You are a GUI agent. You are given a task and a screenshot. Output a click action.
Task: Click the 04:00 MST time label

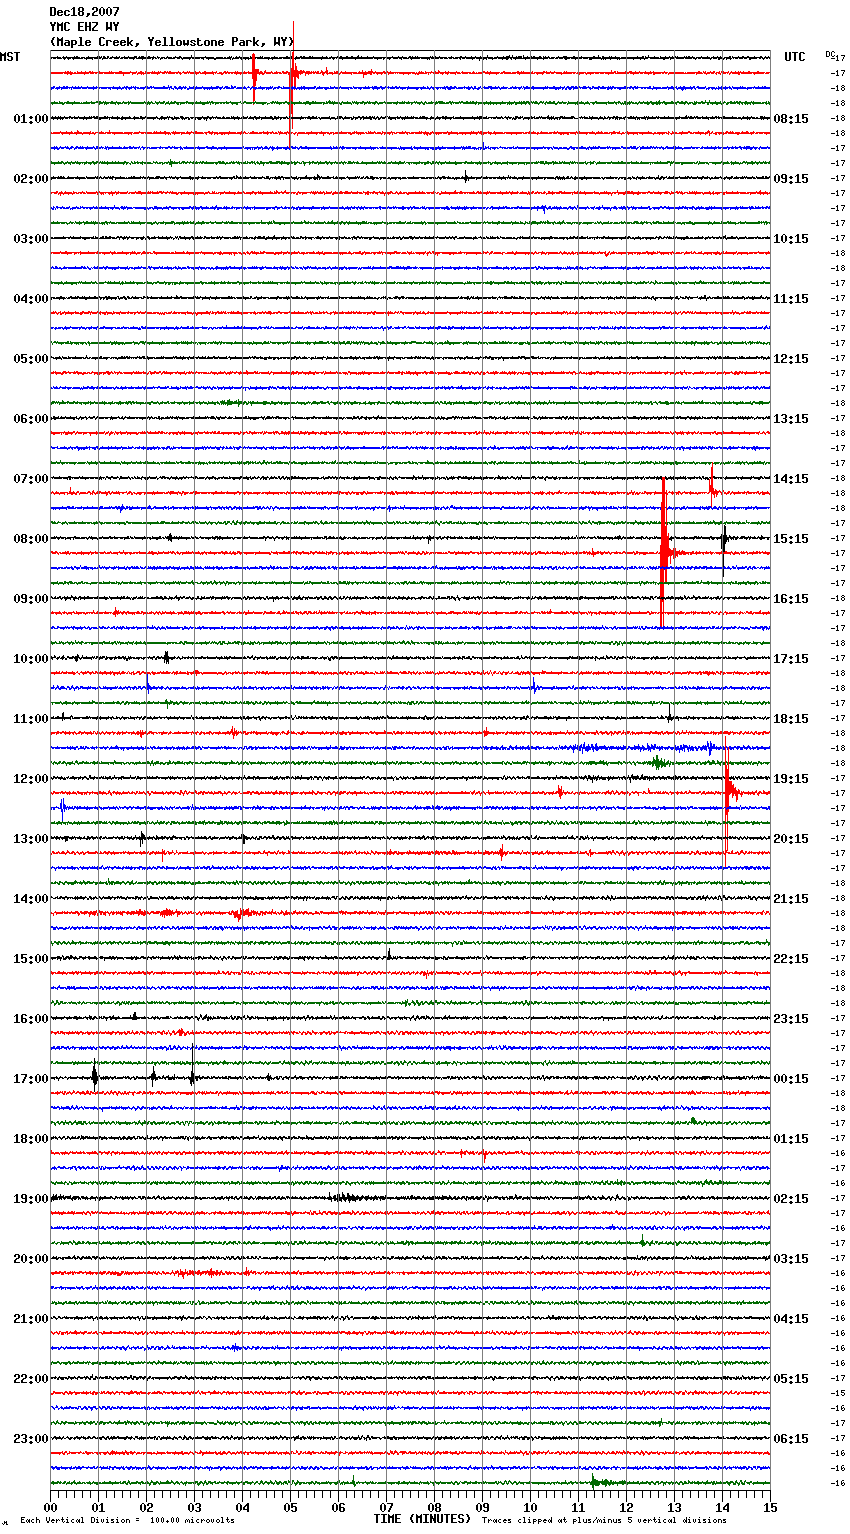click(x=31, y=299)
